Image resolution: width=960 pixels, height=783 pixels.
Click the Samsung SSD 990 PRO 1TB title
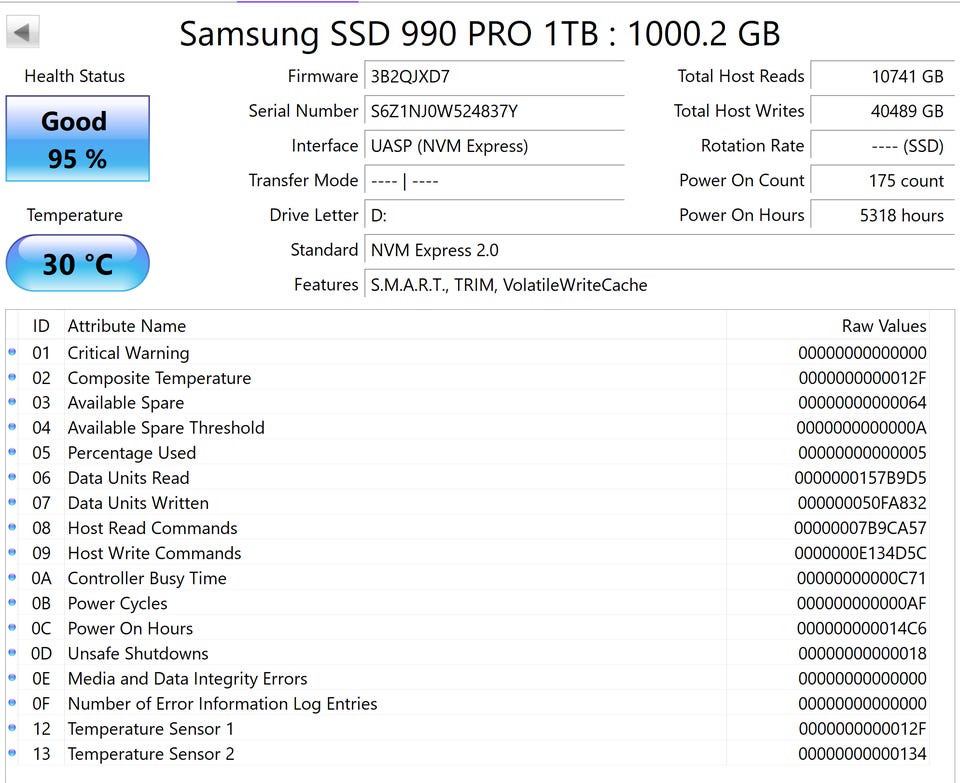pos(479,34)
